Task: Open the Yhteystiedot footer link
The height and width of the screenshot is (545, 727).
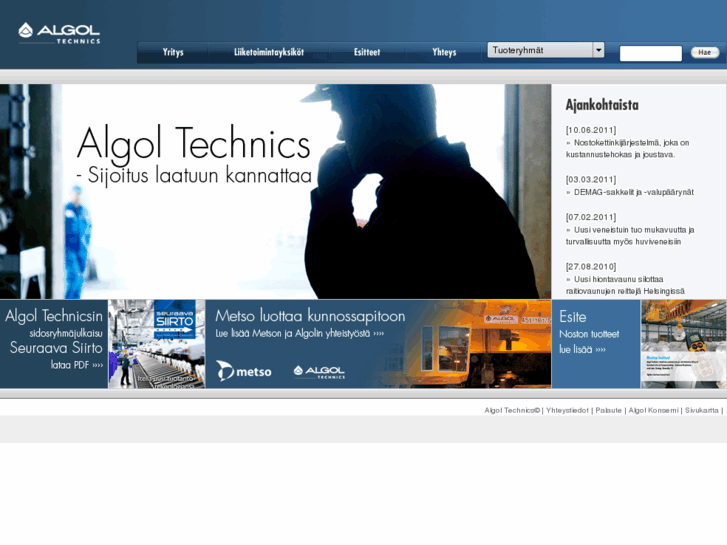Action: (x=567, y=410)
